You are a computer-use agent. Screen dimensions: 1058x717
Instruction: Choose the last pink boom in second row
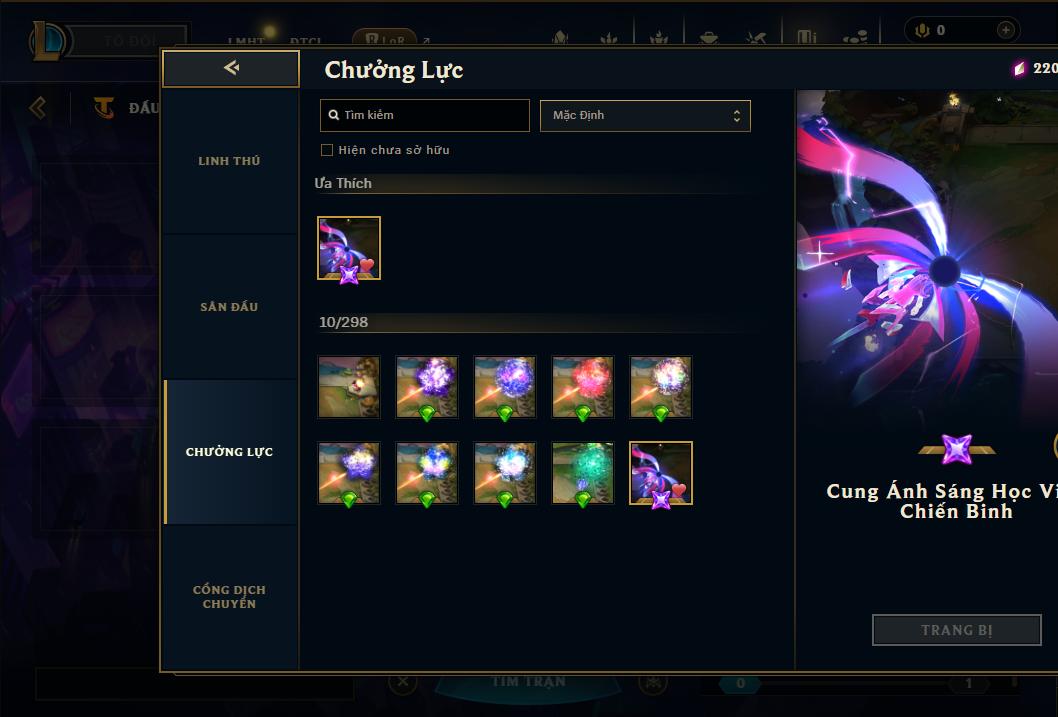tap(661, 473)
